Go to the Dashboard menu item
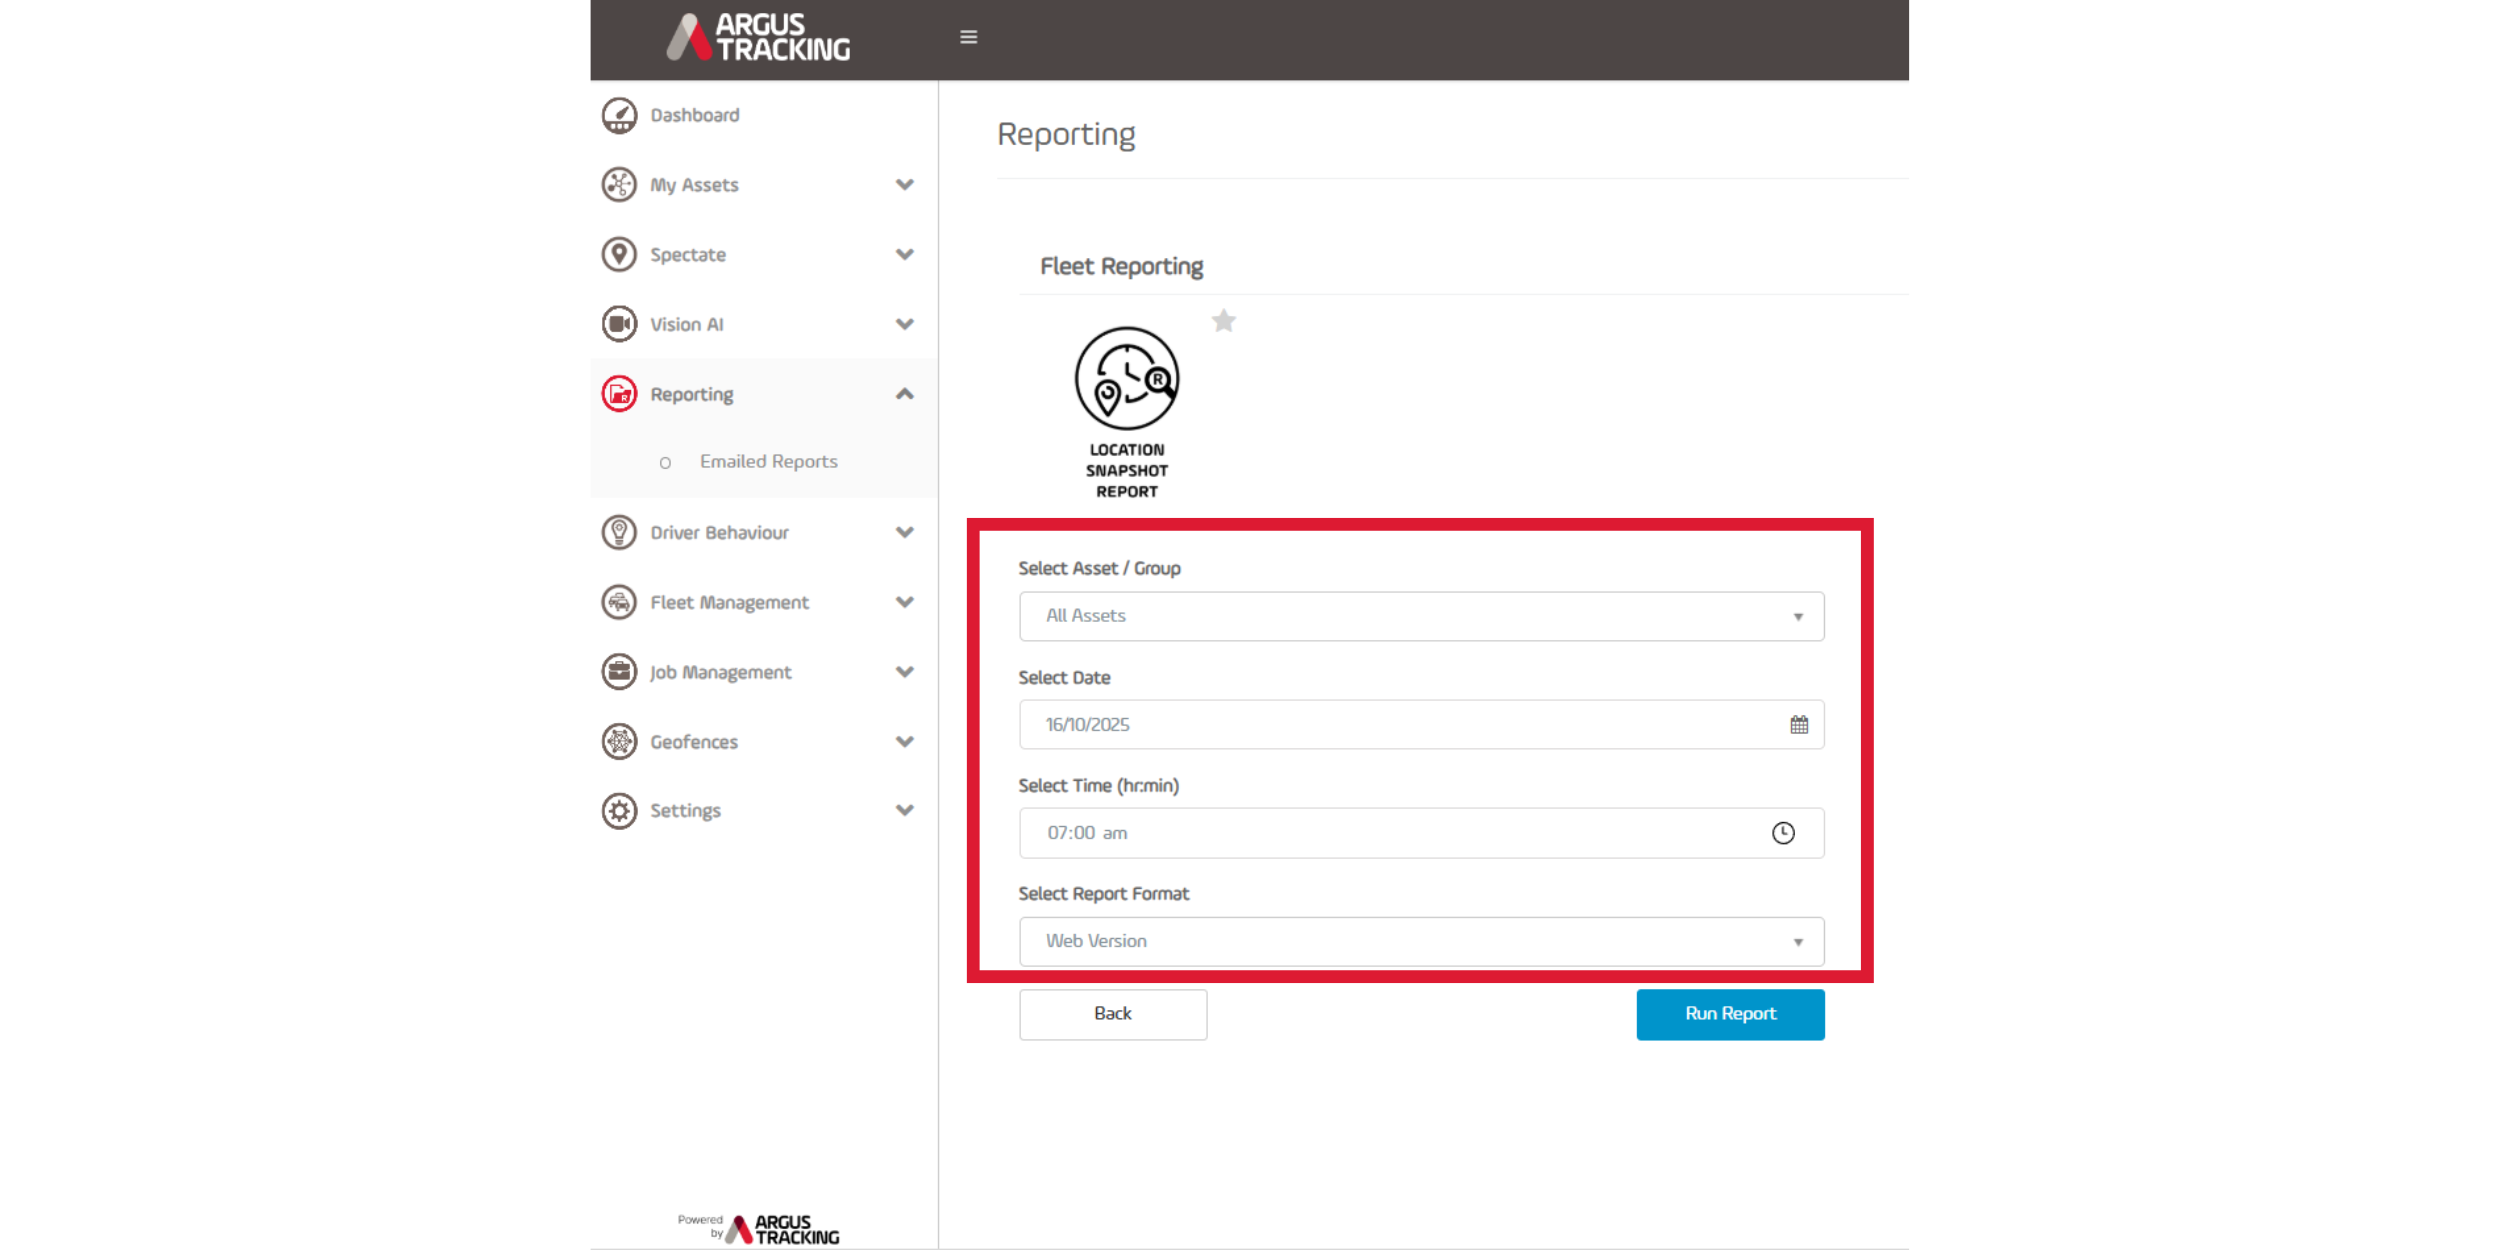2500x1250 pixels. click(695, 115)
